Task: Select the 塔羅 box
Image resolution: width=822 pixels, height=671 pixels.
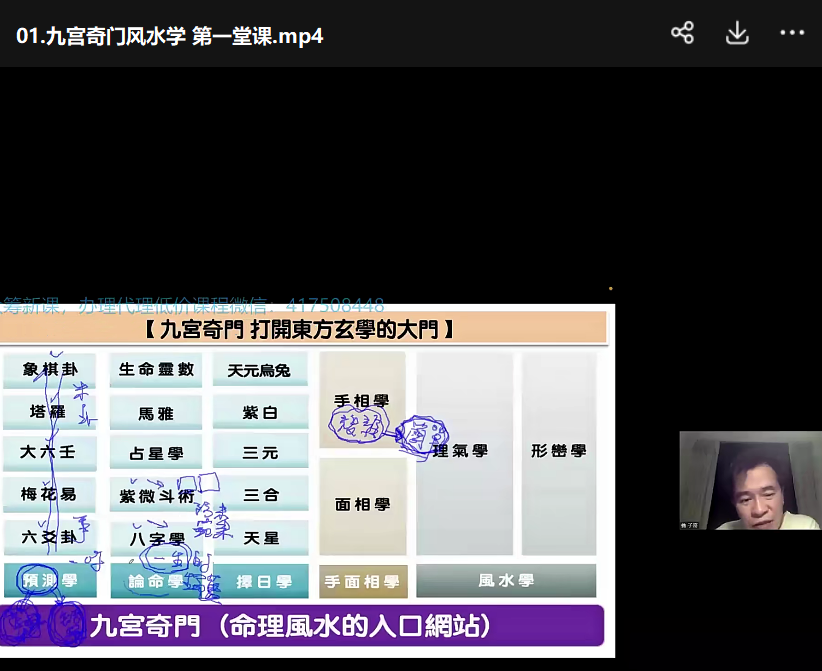Action: (x=50, y=411)
